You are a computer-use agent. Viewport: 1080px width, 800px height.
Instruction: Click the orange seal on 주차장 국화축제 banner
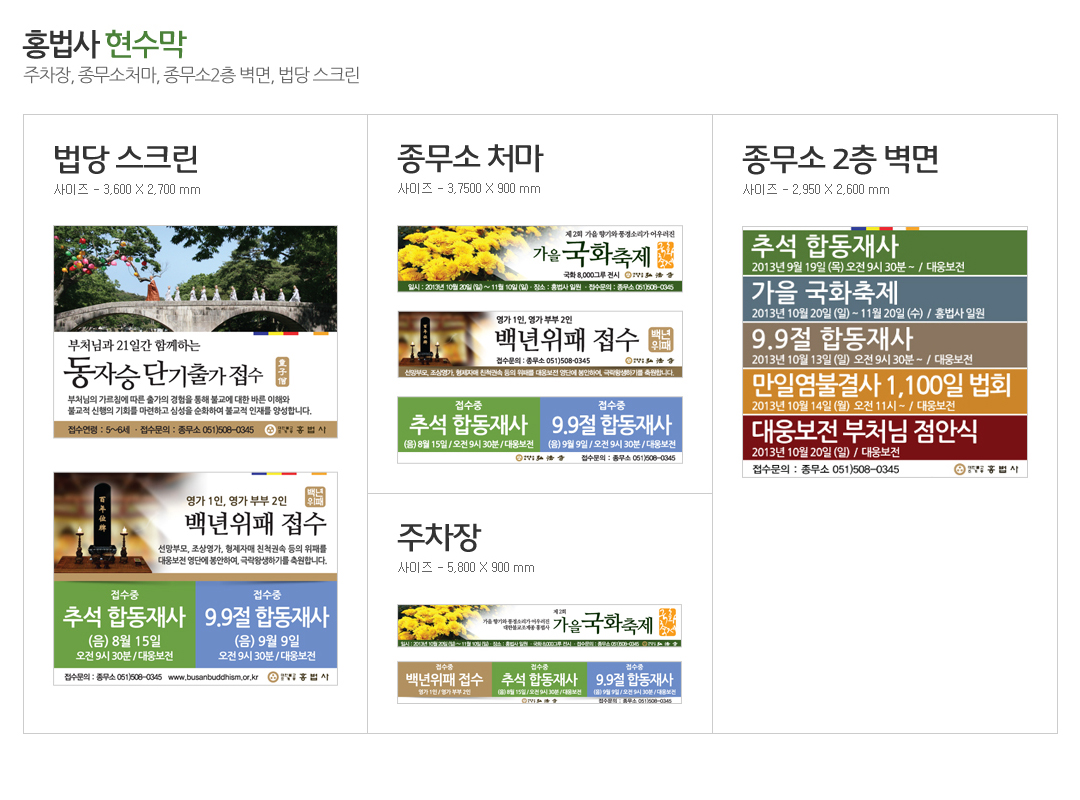[x=667, y=622]
